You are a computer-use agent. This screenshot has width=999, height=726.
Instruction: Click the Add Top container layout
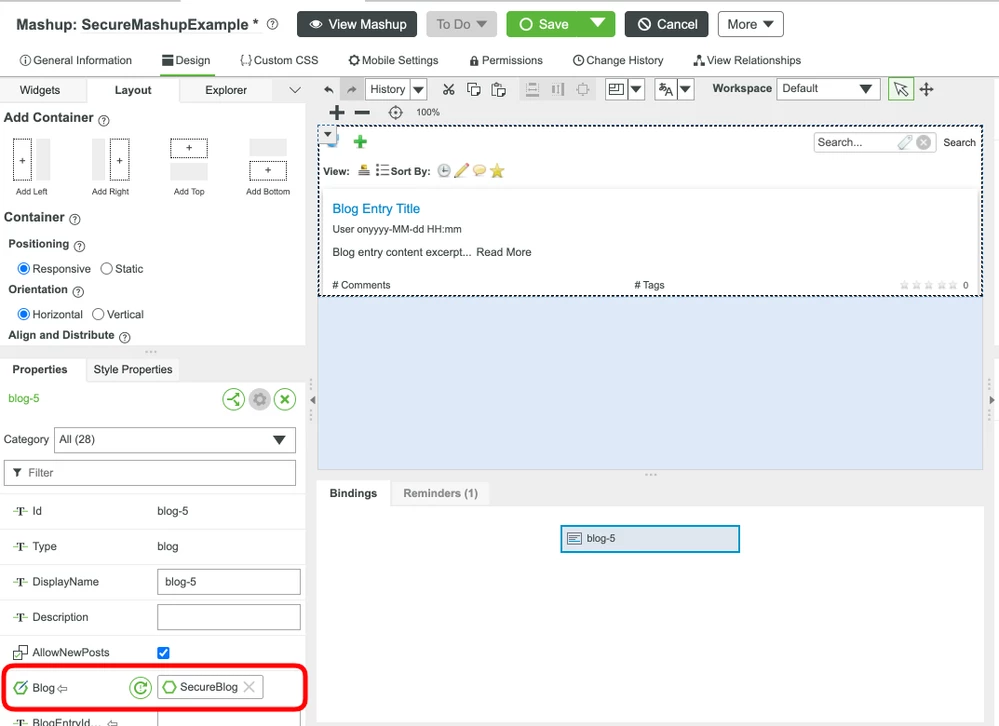click(x=189, y=166)
